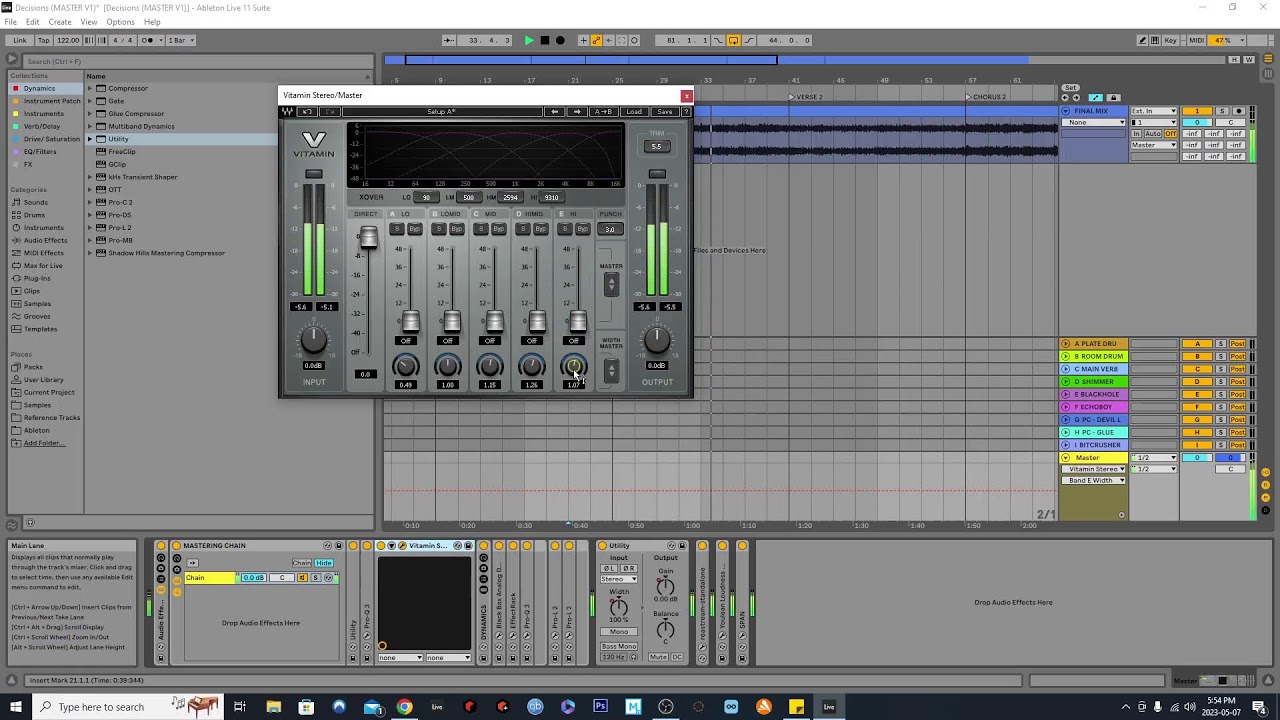This screenshot has width=1280, height=720.
Task: Click the Windows Task View icon
Action: coord(240,707)
